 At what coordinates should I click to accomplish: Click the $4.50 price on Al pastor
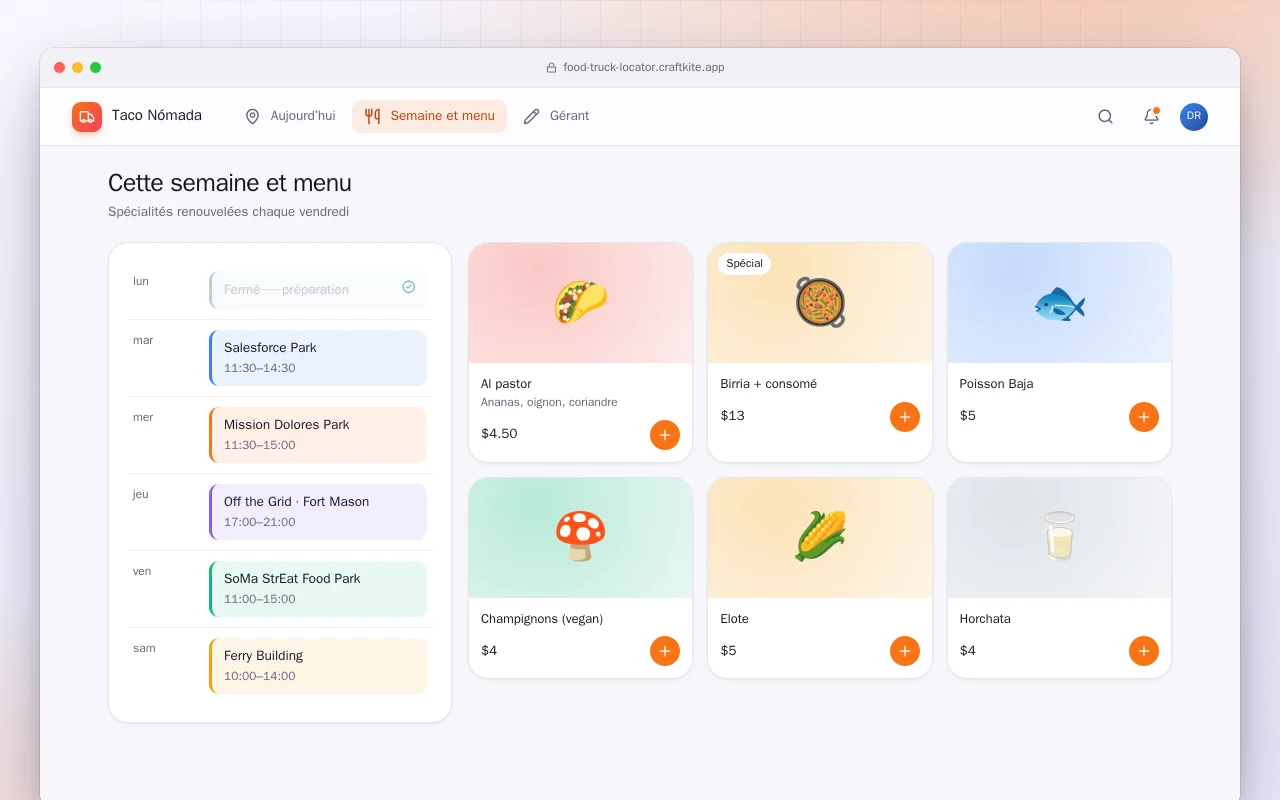tap(499, 434)
